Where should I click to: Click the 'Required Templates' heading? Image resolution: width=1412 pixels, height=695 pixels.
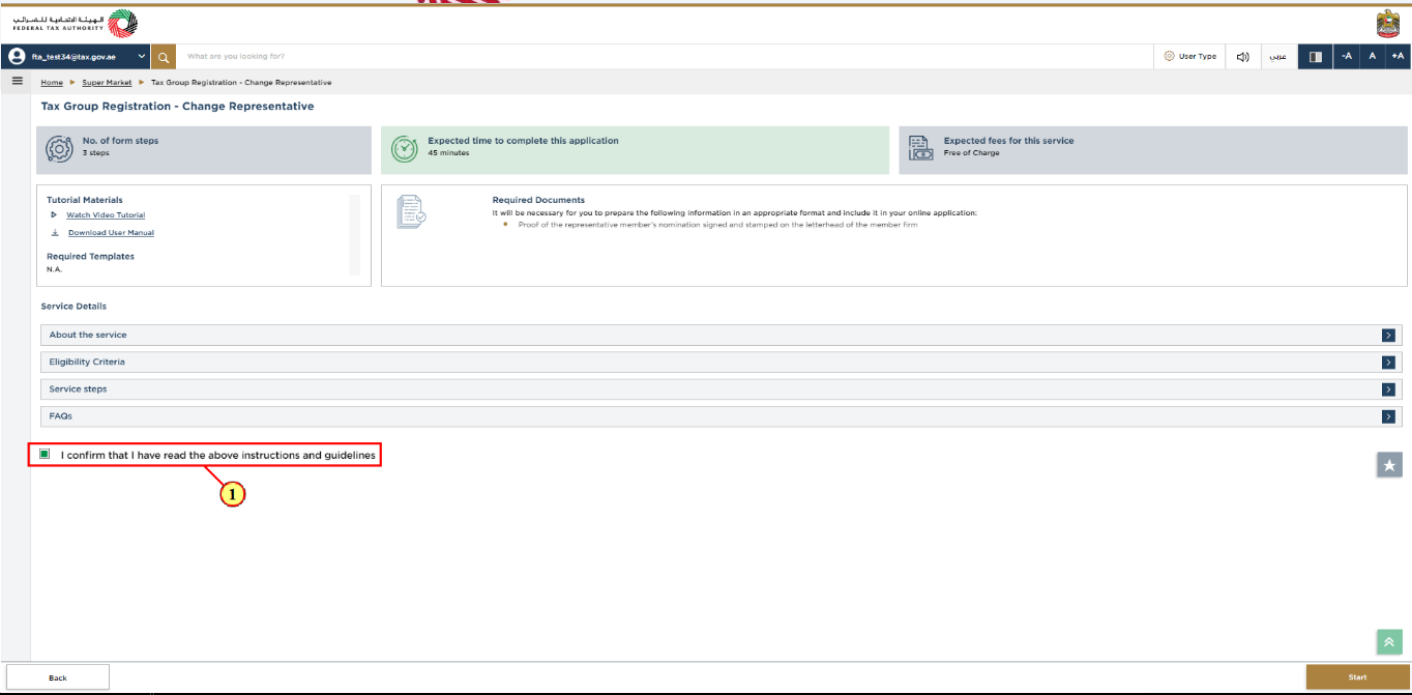(x=90, y=257)
